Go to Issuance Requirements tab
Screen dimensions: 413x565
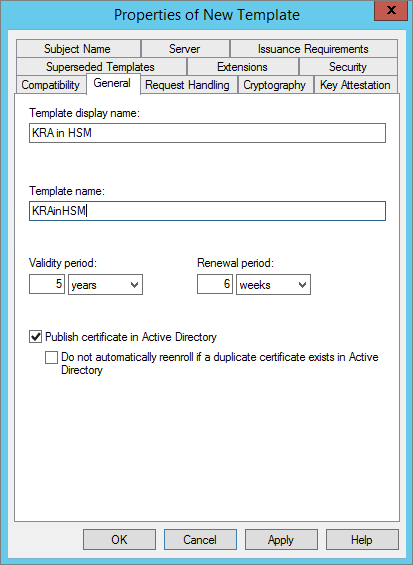(x=314, y=49)
